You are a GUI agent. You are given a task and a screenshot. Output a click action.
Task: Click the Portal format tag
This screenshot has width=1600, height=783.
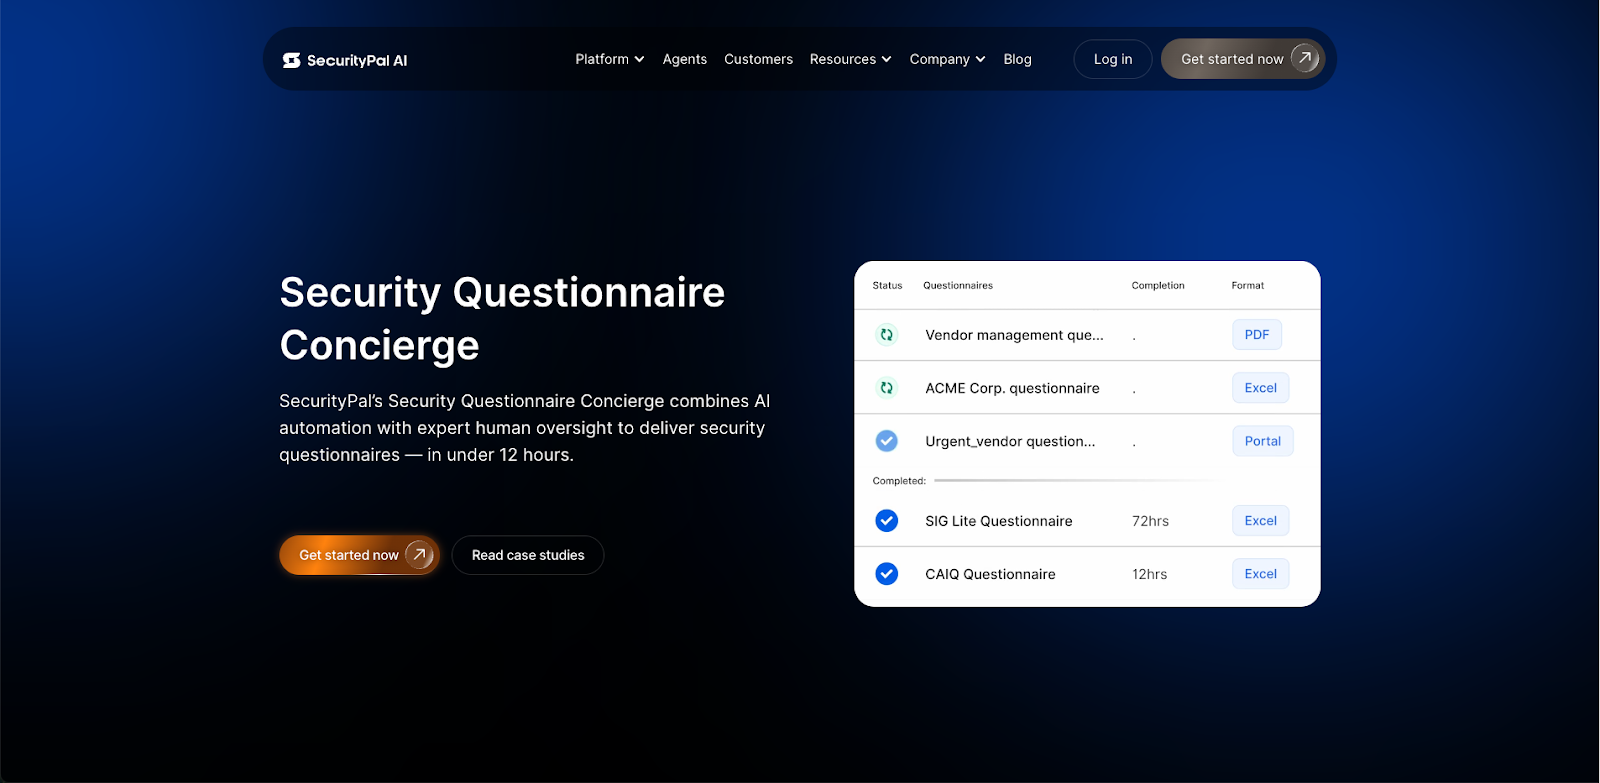click(1262, 441)
